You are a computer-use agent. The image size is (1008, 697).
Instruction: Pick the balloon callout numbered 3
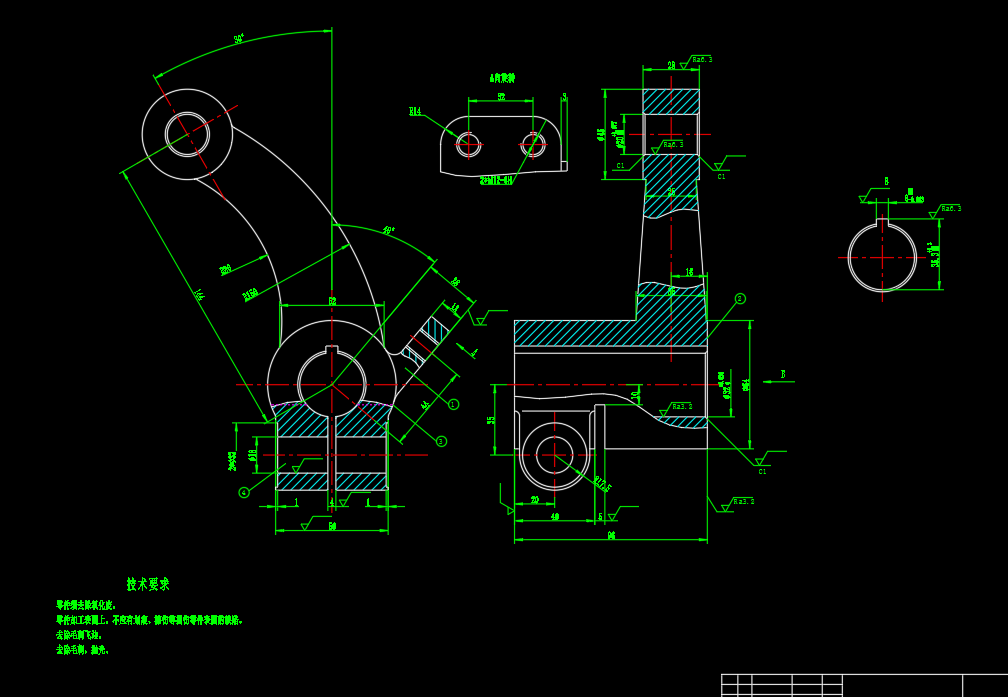click(x=441, y=441)
